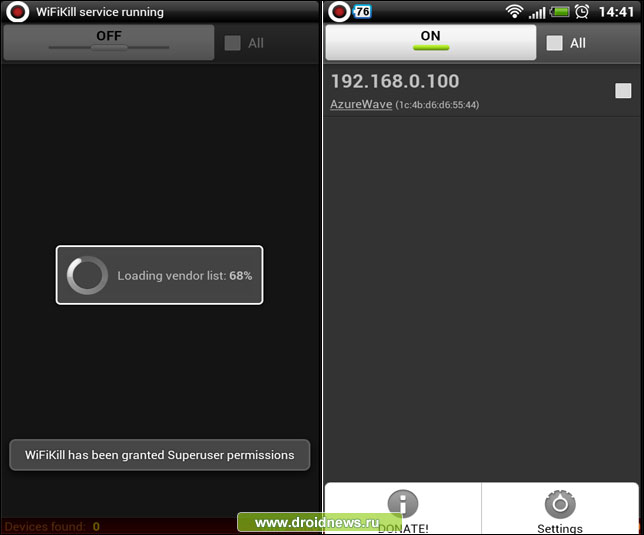Tap the WiFiKill notification icon in left status bar
644x535 pixels.
pos(17,12)
